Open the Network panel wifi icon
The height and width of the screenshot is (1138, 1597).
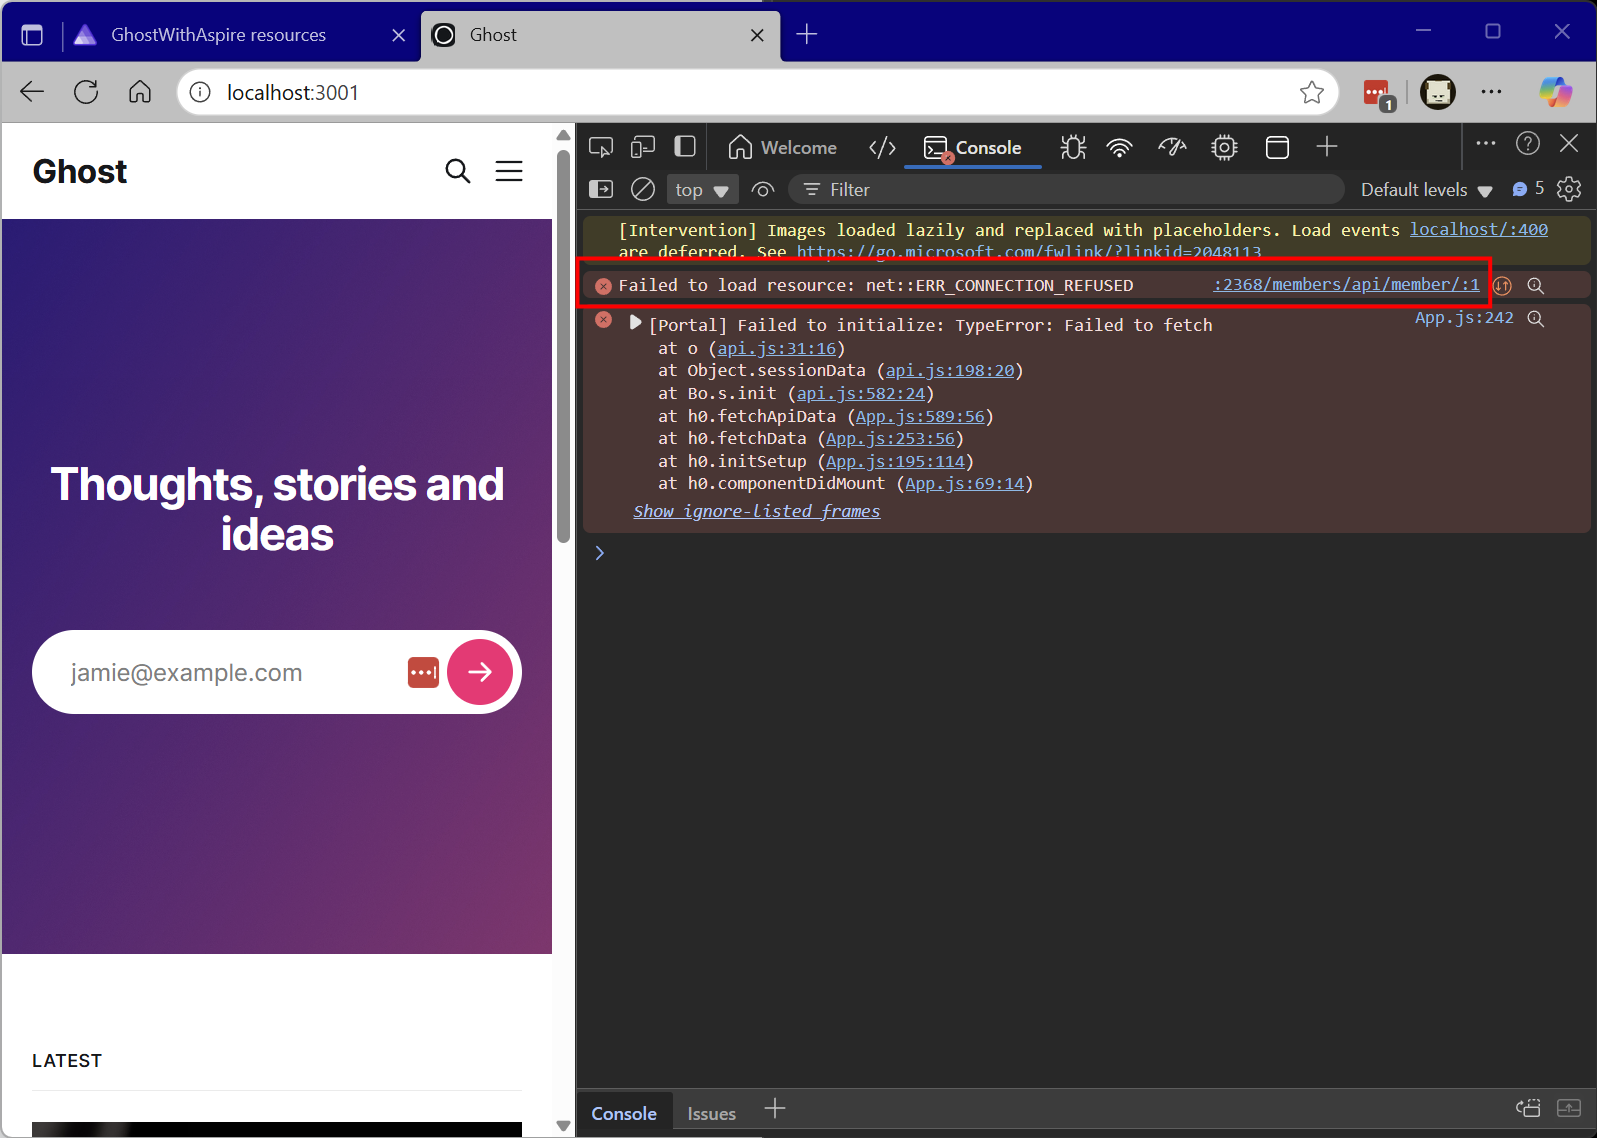click(x=1120, y=148)
